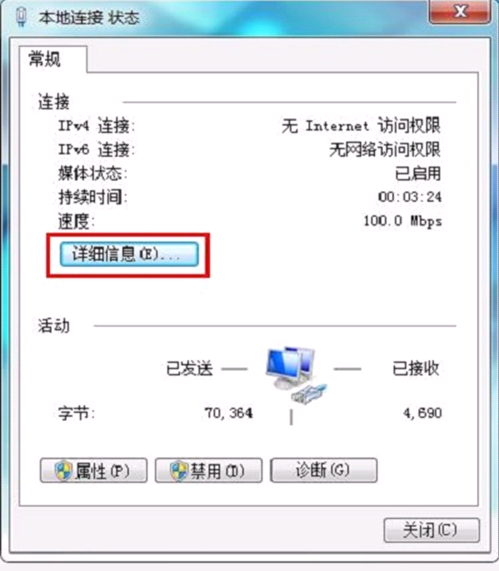Open the 属性(P) properties dialog
Image resolution: width=499 pixels, height=571 pixels.
(x=94, y=470)
